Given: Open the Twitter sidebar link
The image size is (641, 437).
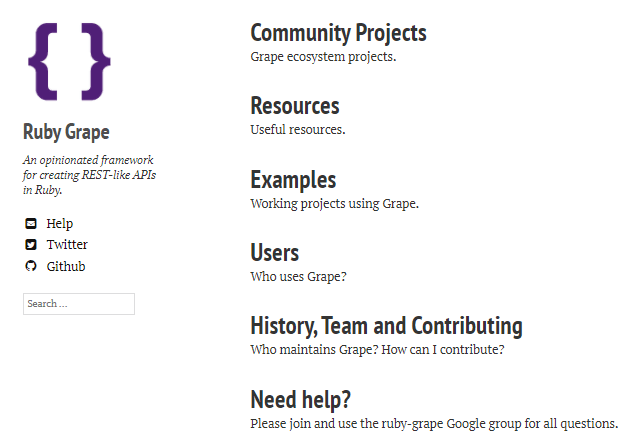Looking at the screenshot, I should [x=67, y=245].
